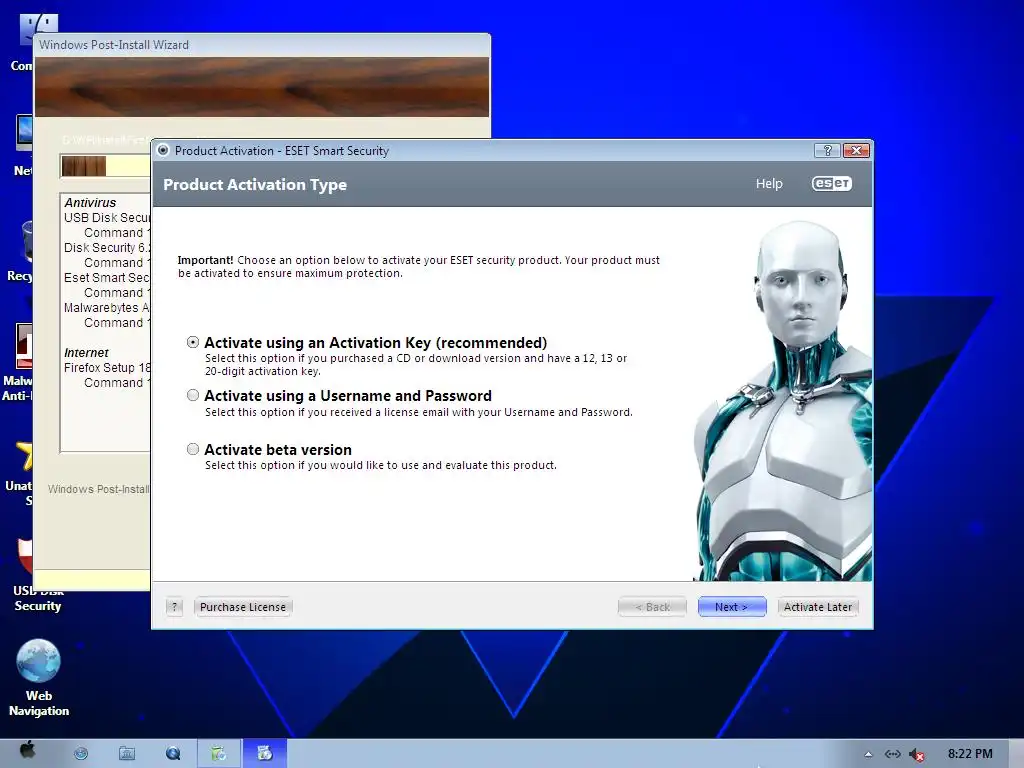Image resolution: width=1024 pixels, height=768 pixels.
Task: Click the network tray icon
Action: click(893, 754)
